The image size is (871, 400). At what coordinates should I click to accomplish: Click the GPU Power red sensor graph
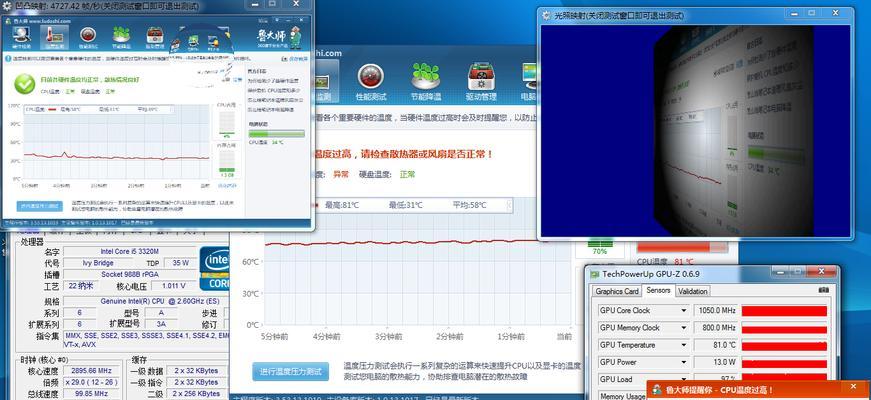[784, 362]
